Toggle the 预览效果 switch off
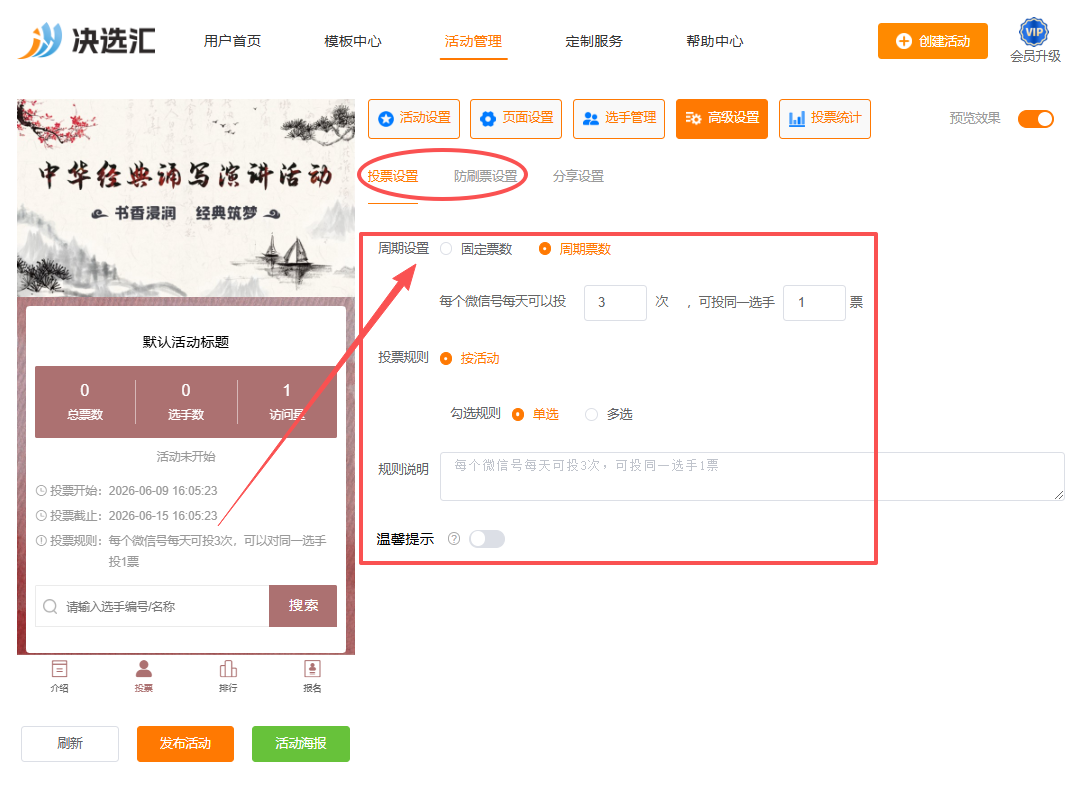This screenshot has width=1086, height=786. (x=1035, y=119)
